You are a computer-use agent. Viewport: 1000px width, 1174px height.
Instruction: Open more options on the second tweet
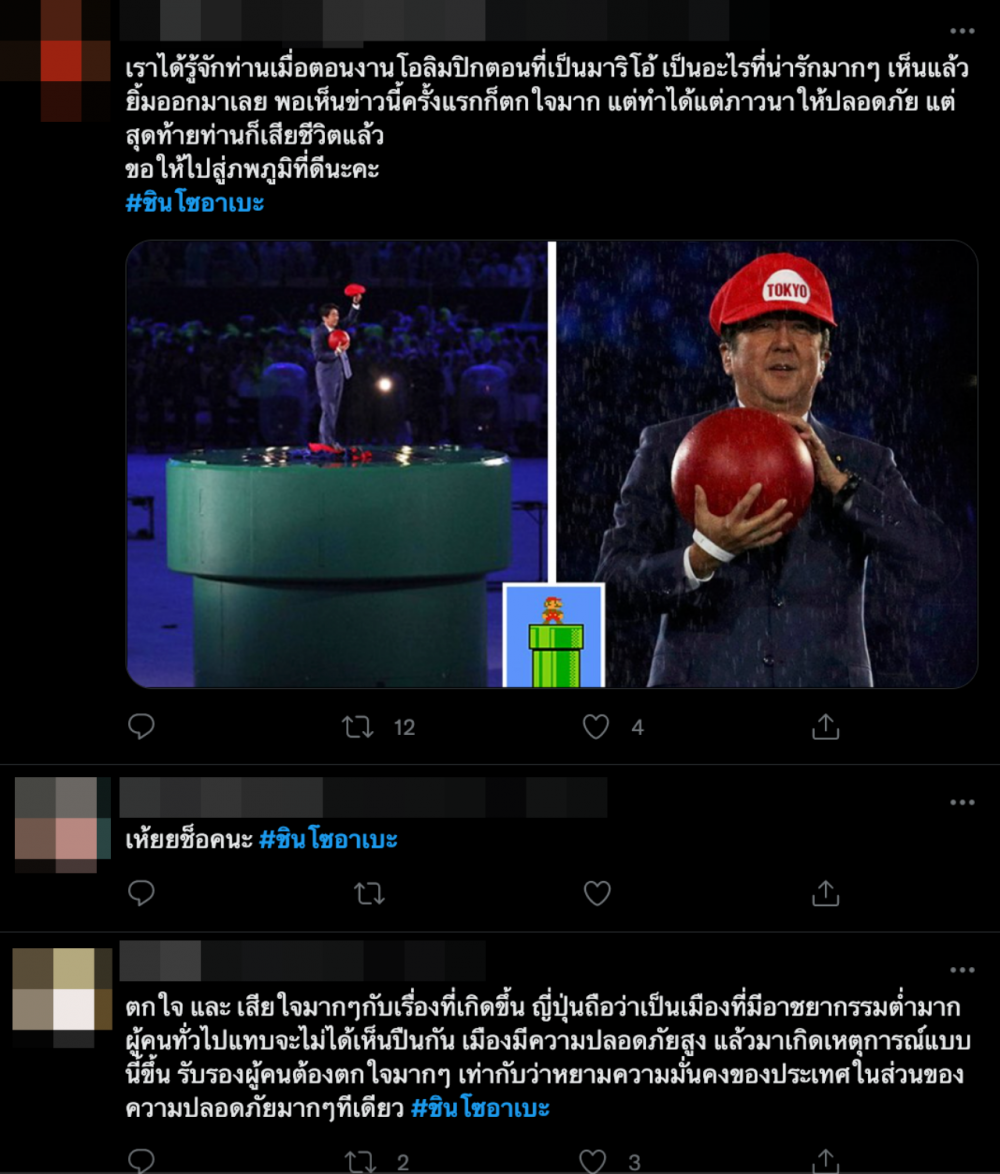point(962,802)
